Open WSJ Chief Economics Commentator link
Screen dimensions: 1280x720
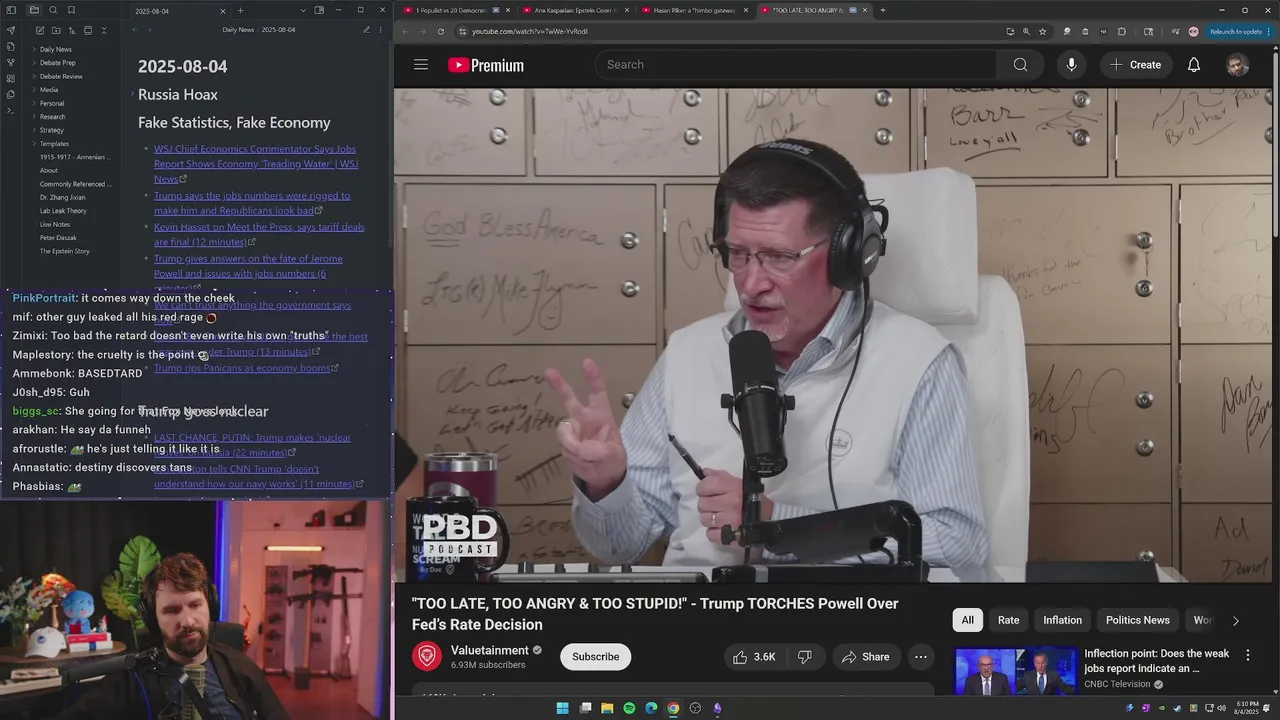[256, 164]
